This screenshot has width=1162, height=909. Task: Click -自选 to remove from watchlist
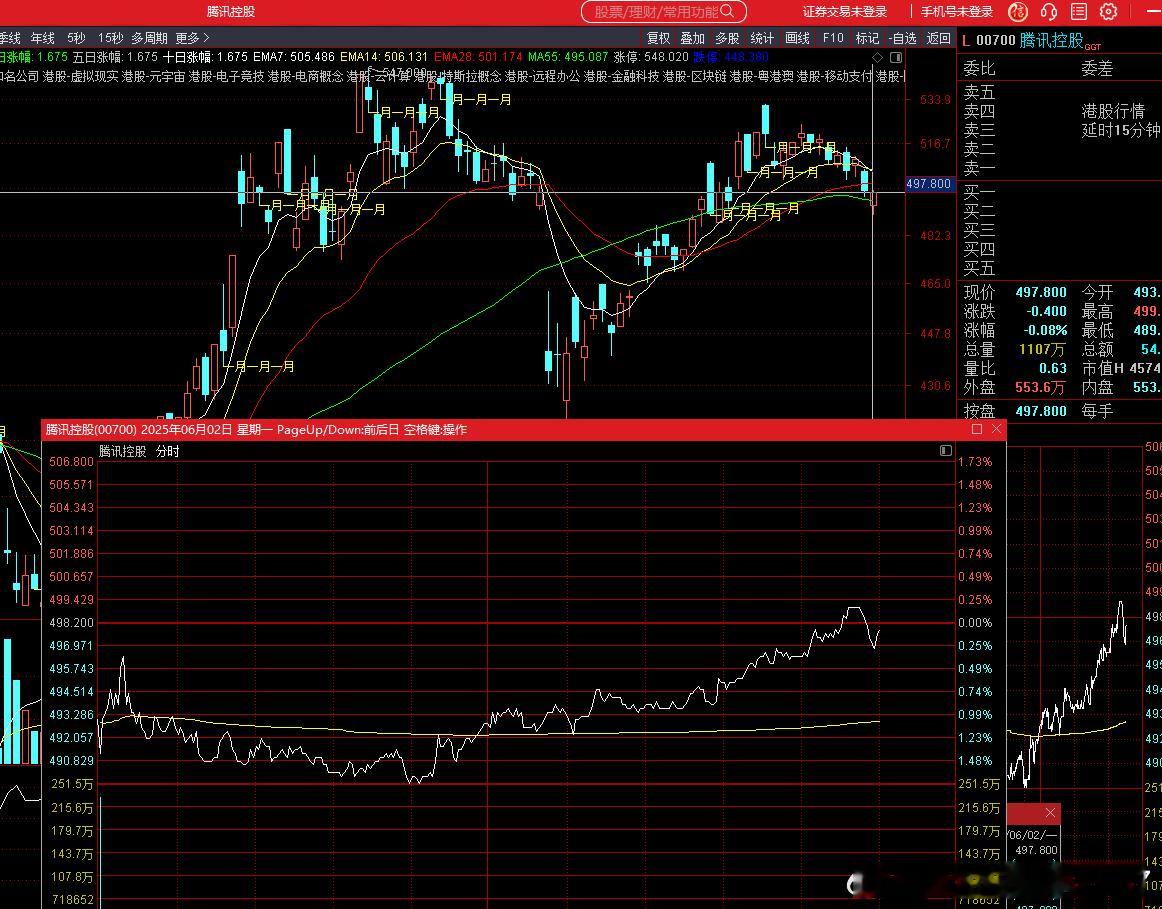pyautogui.click(x=903, y=38)
